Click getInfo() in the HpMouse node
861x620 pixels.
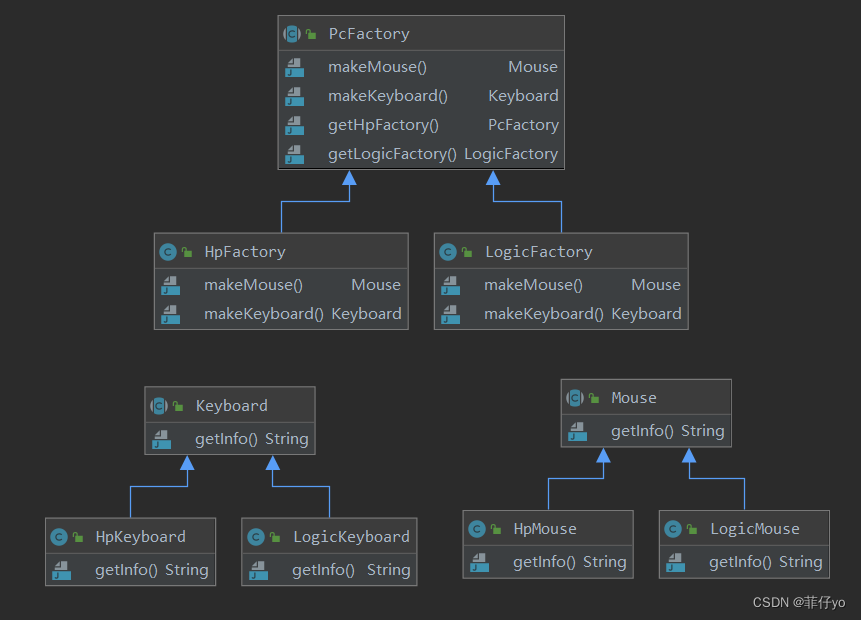point(545,562)
